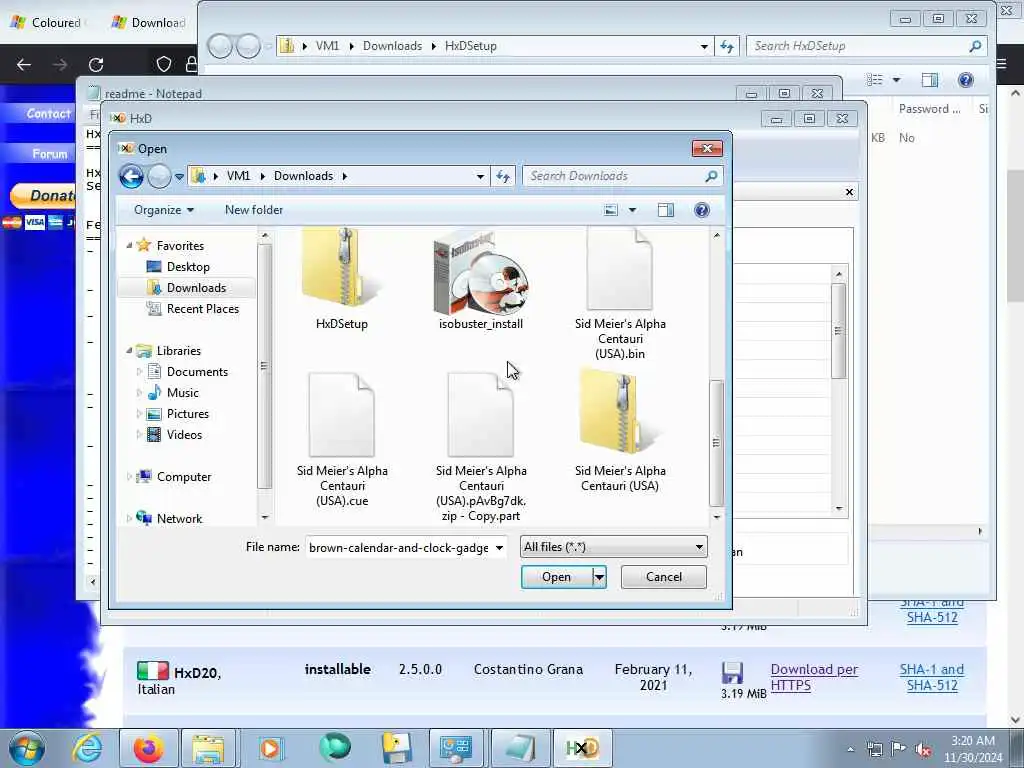Click Search HxDSetup field in Explorer window
Image resolution: width=1024 pixels, height=768 pixels.
pyautogui.click(x=865, y=46)
